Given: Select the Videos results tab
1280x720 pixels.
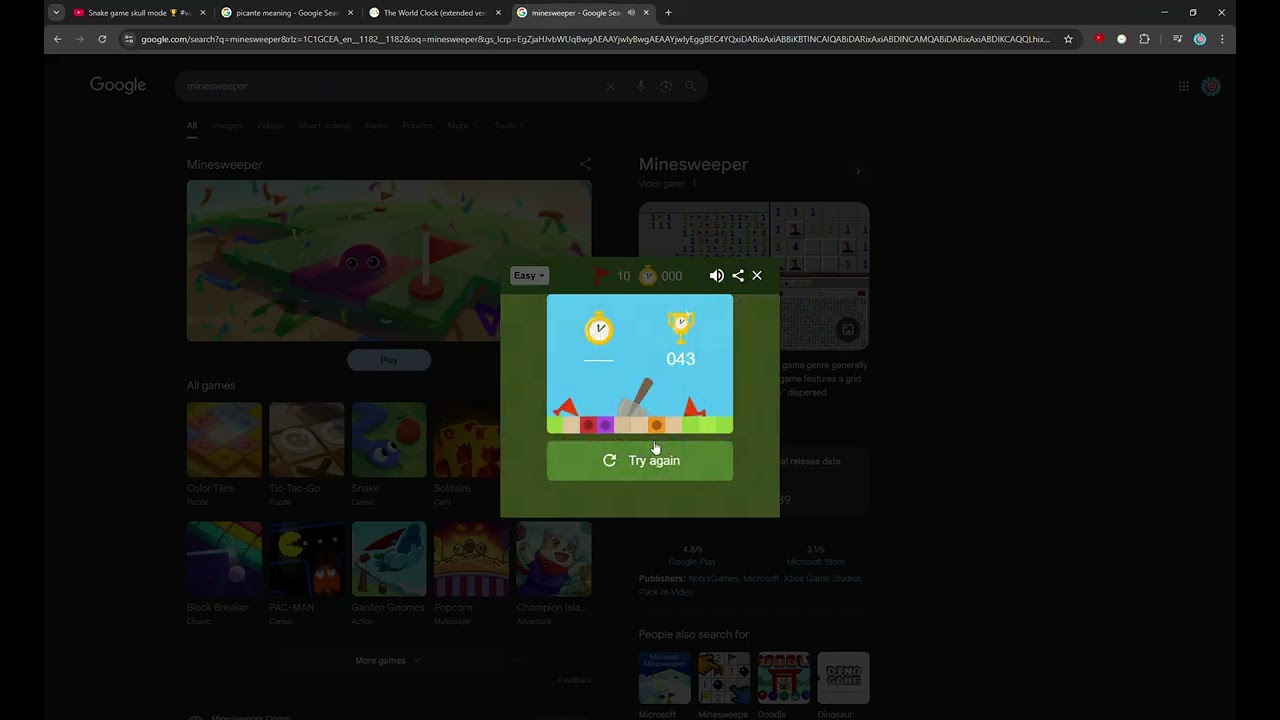Looking at the screenshot, I should 270,126.
